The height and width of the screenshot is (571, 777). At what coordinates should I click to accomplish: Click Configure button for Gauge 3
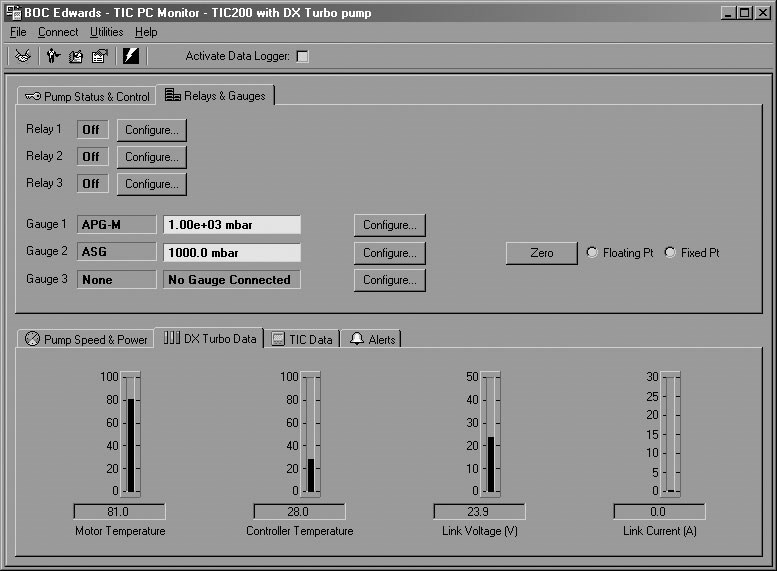(389, 280)
